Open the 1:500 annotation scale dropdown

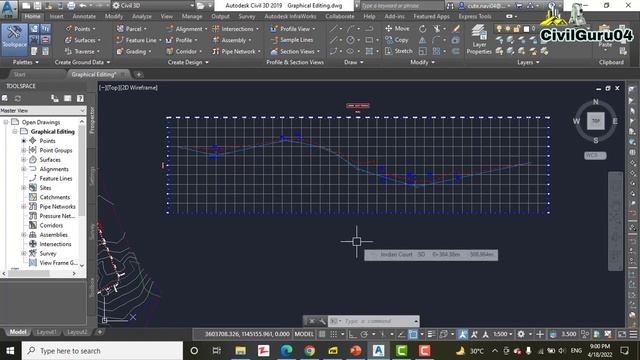(502, 334)
